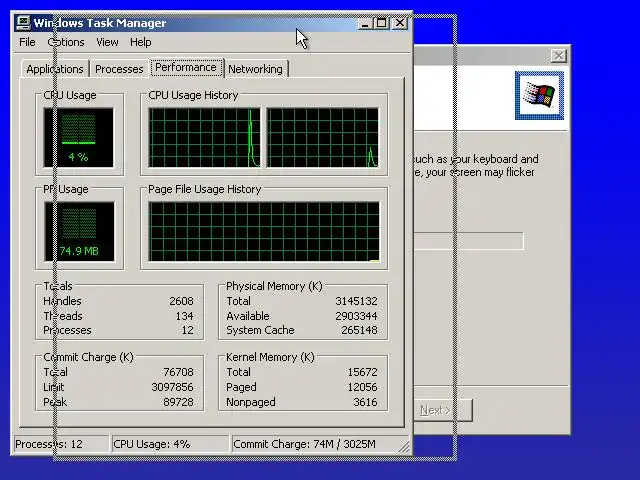Close the background setup dialog
This screenshot has width=640, height=480.
558,56
